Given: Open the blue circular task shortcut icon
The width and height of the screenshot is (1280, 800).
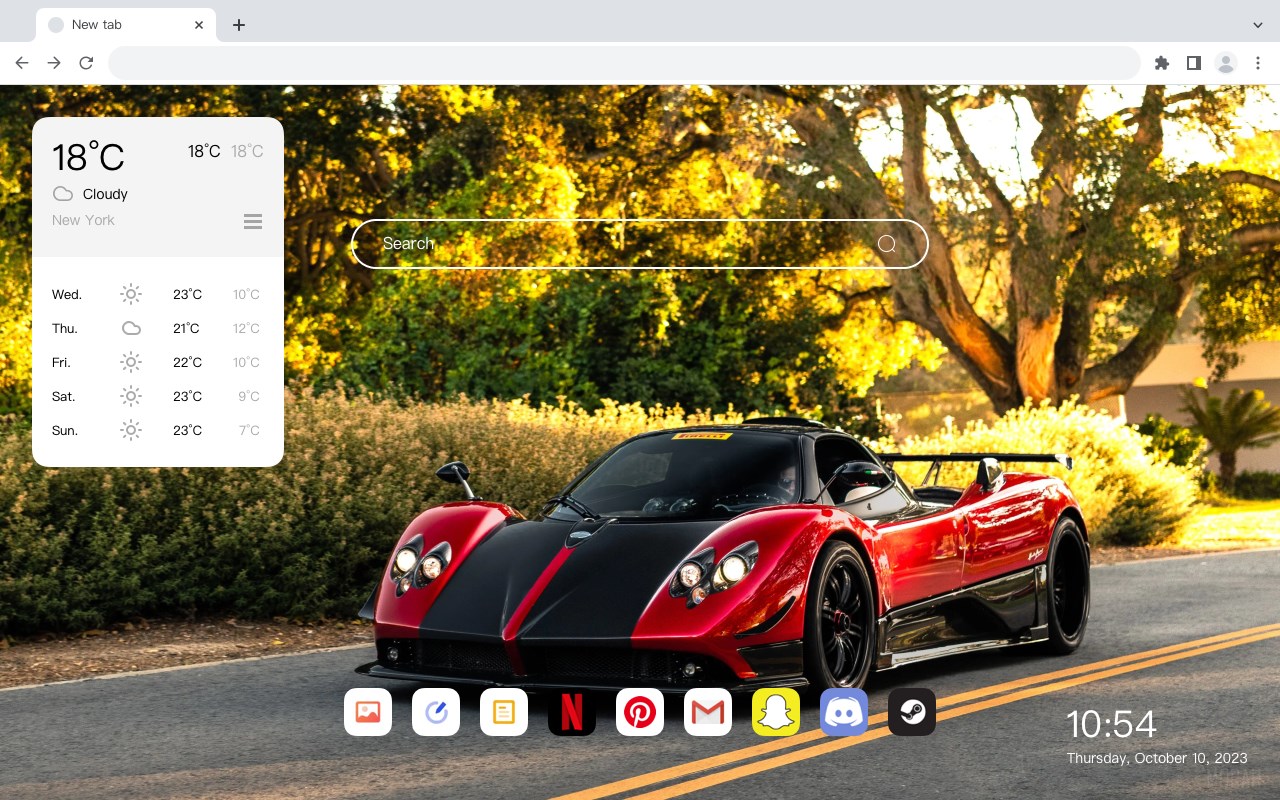Looking at the screenshot, I should [436, 712].
